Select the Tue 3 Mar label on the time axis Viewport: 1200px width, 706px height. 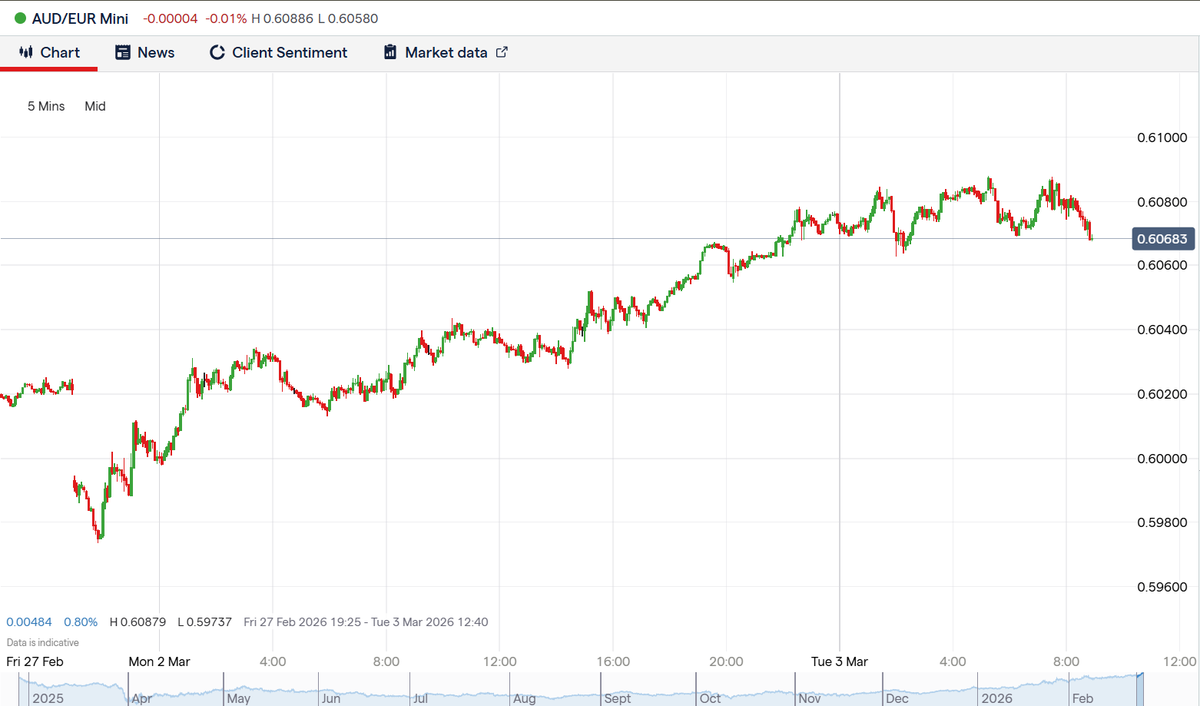click(839, 661)
